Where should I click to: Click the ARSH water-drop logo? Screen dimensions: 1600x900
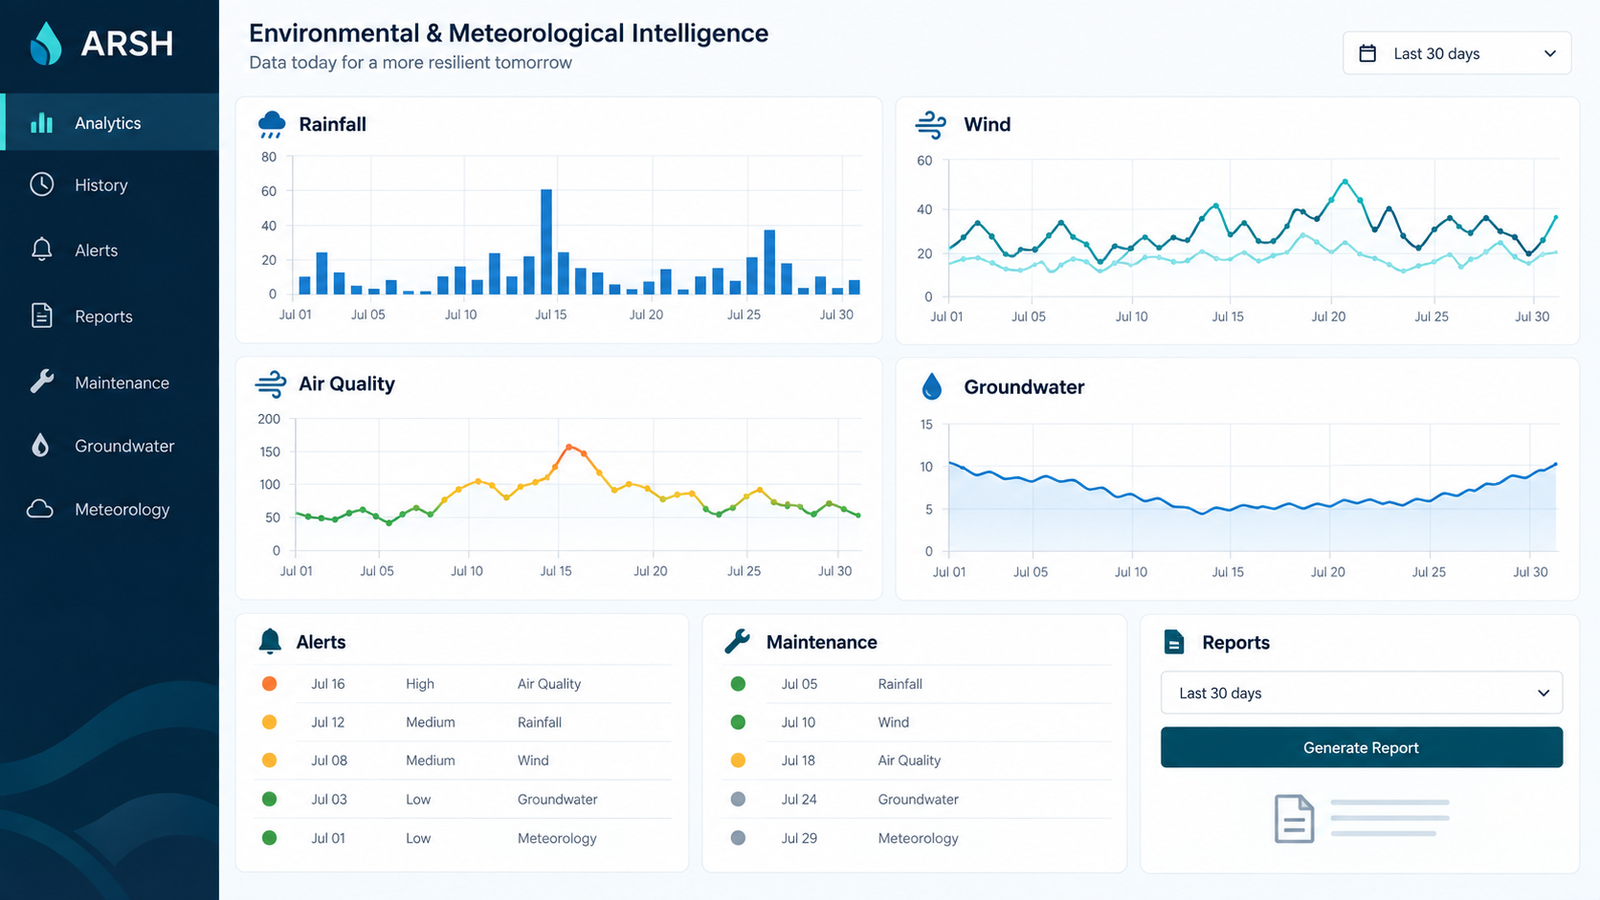click(x=46, y=43)
